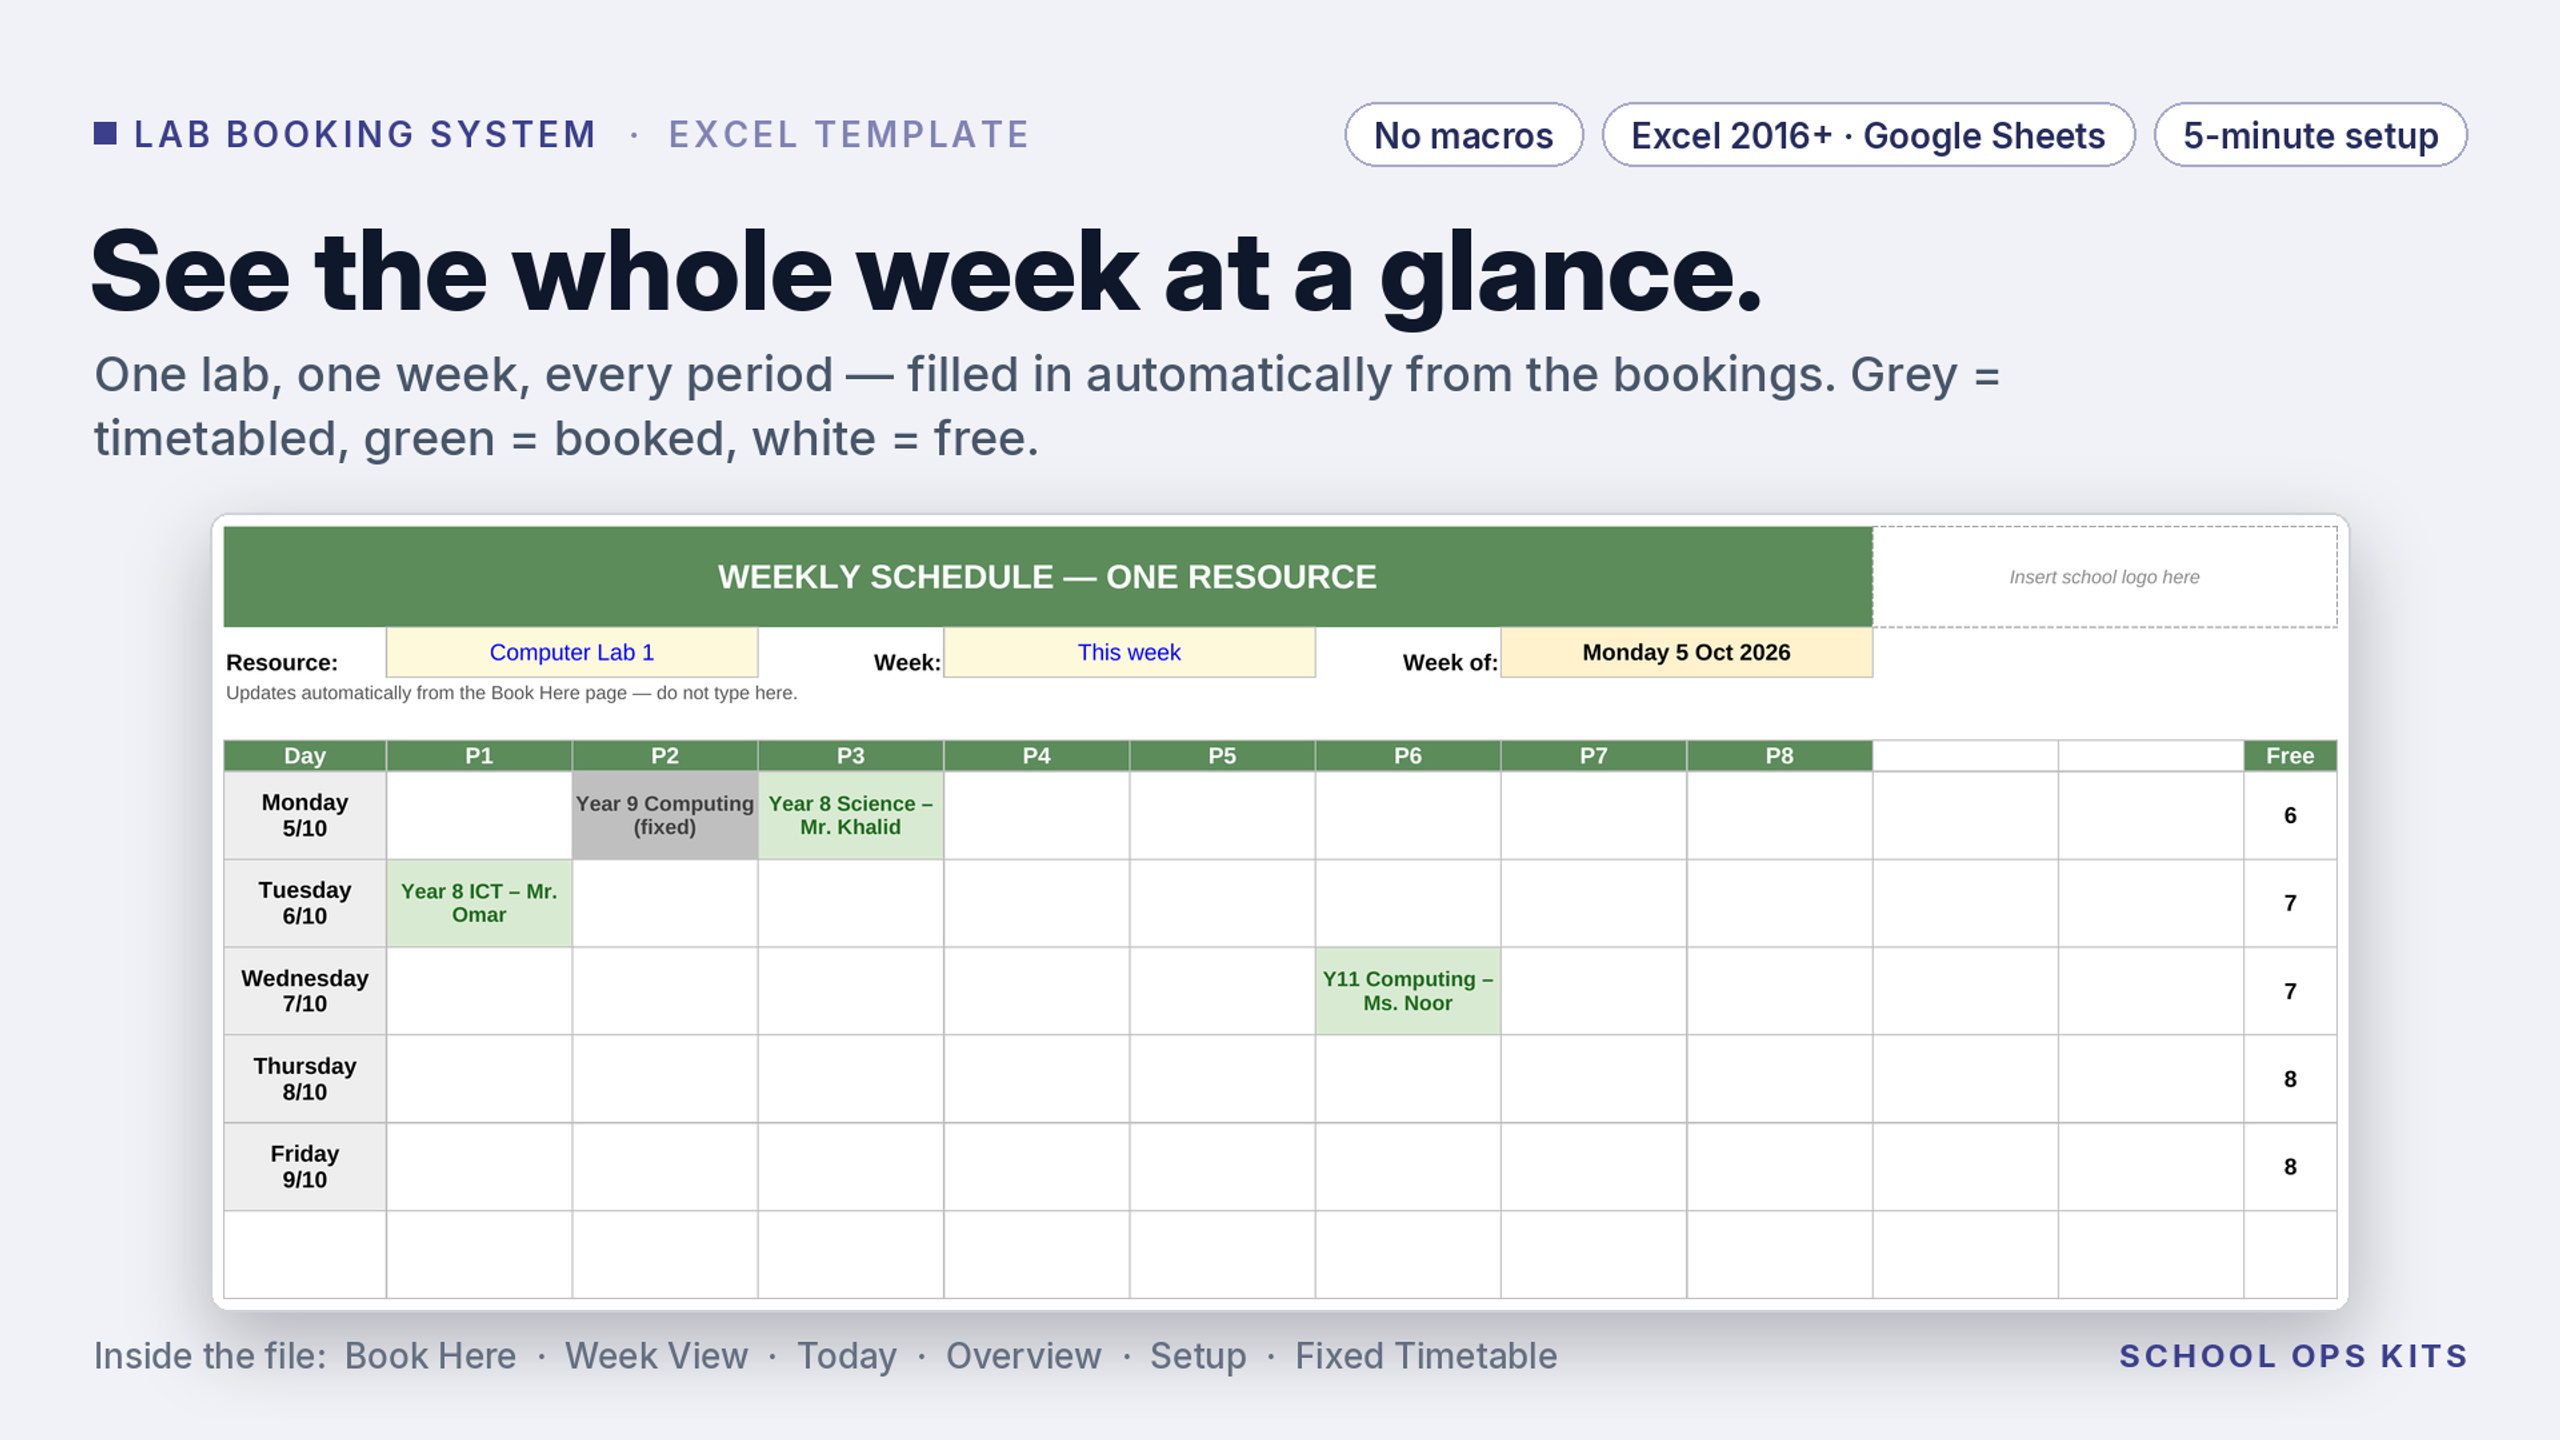This screenshot has height=1440, width=2560.
Task: Select the Monday 5/10 row label
Action: pyautogui.click(x=305, y=815)
